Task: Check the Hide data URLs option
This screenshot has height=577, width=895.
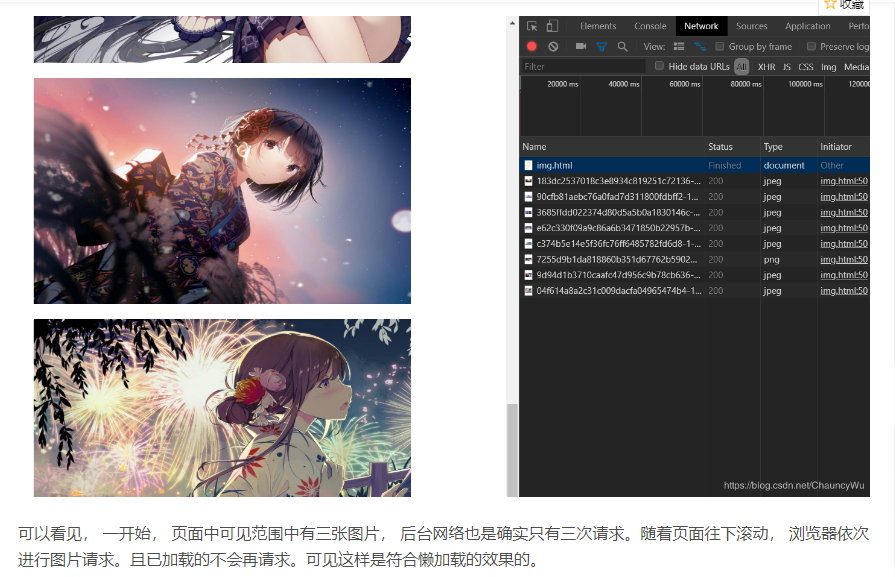Action: click(659, 66)
